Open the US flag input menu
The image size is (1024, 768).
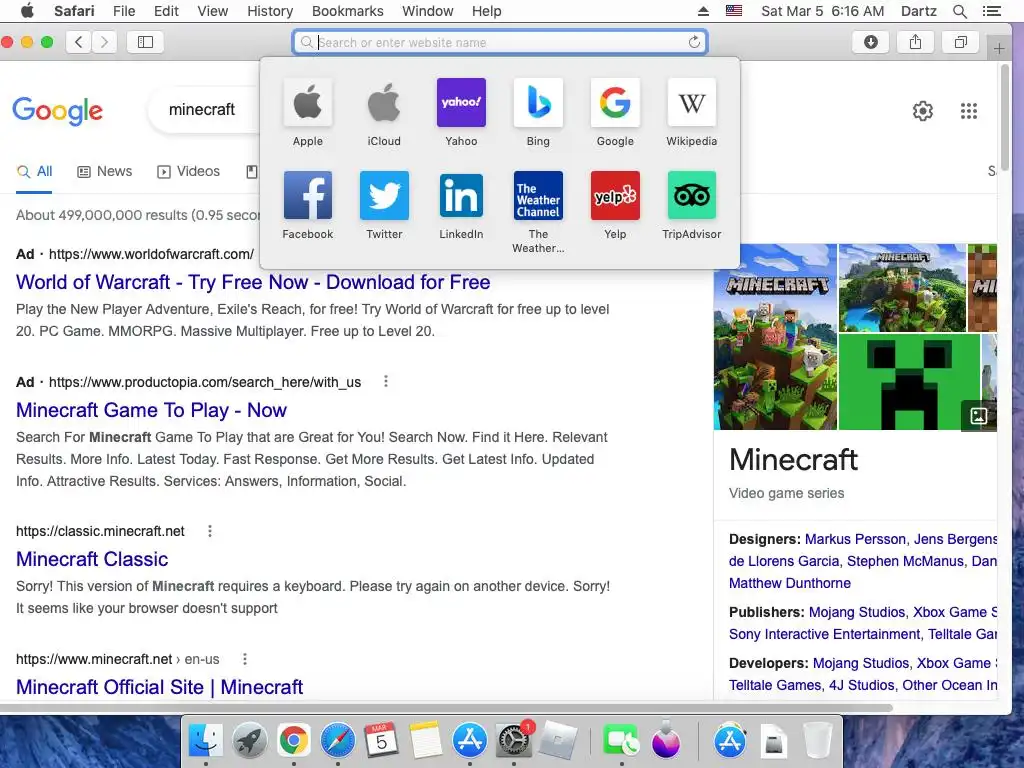734,11
